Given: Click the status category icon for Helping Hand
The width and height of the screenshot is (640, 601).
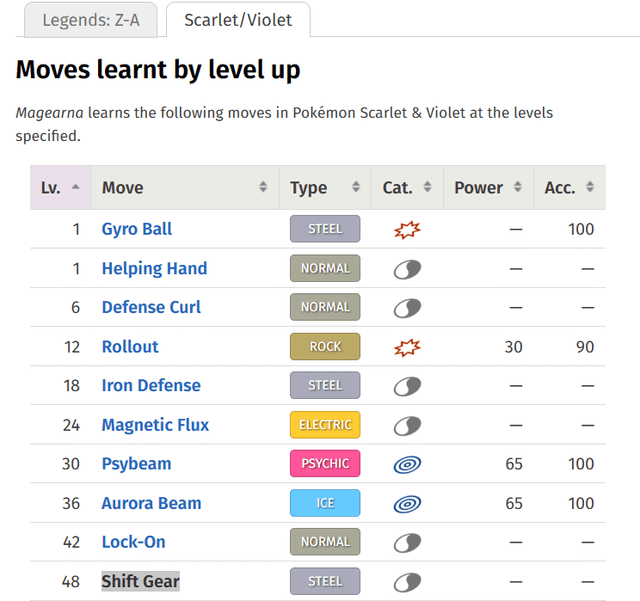Looking at the screenshot, I should point(407,269).
